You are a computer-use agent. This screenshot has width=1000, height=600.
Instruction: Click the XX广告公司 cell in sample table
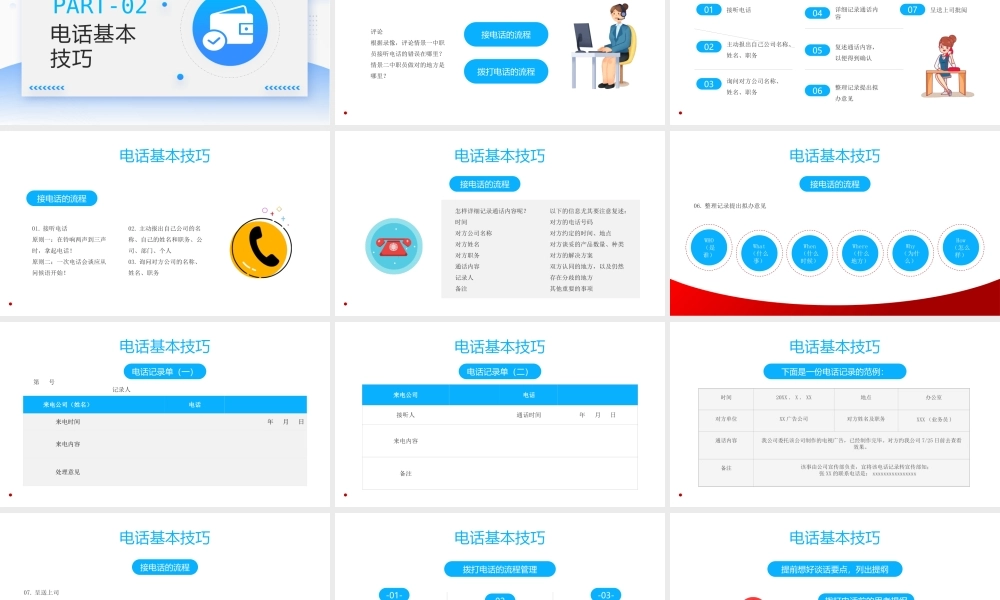point(793,419)
